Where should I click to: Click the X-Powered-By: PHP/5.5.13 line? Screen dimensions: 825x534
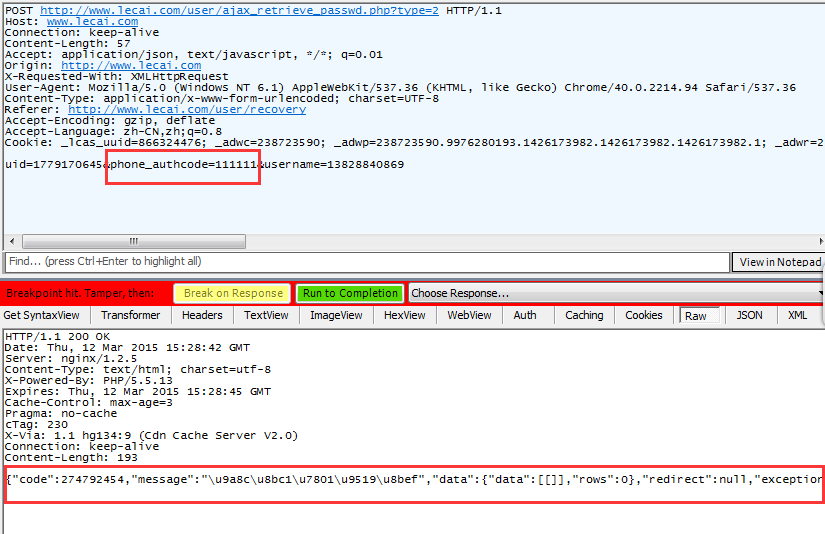89,381
